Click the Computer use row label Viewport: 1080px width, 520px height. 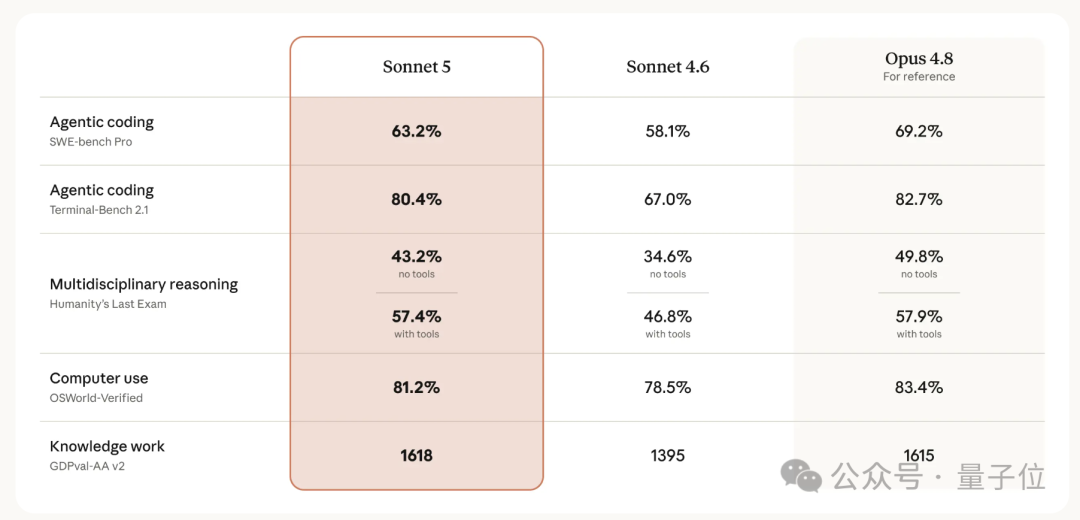pos(98,379)
